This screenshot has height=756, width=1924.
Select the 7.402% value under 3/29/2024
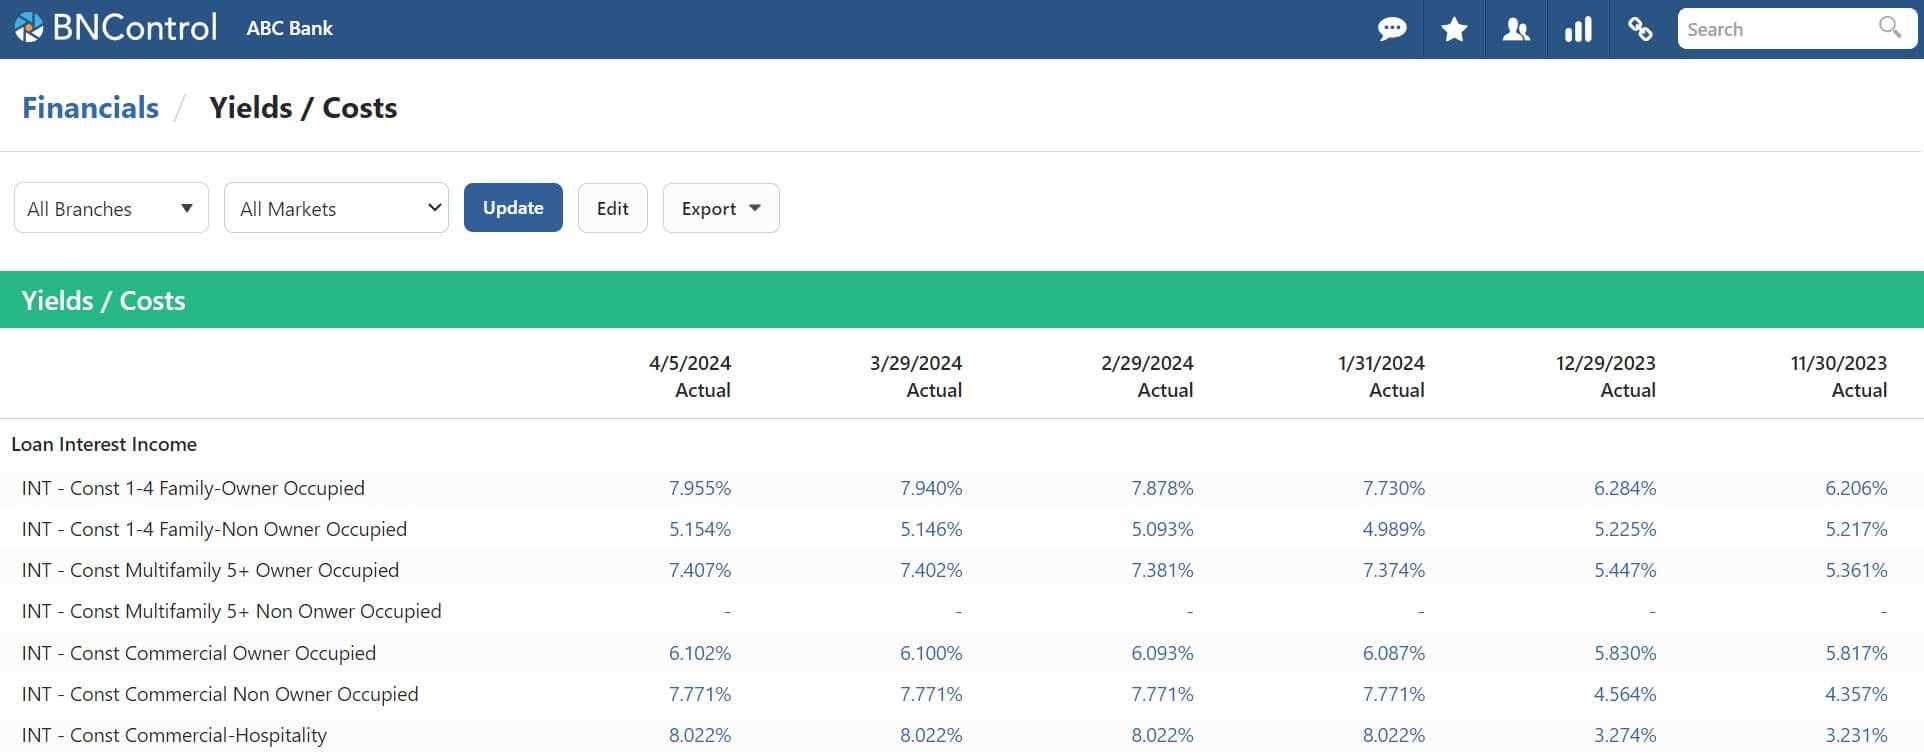pos(930,570)
